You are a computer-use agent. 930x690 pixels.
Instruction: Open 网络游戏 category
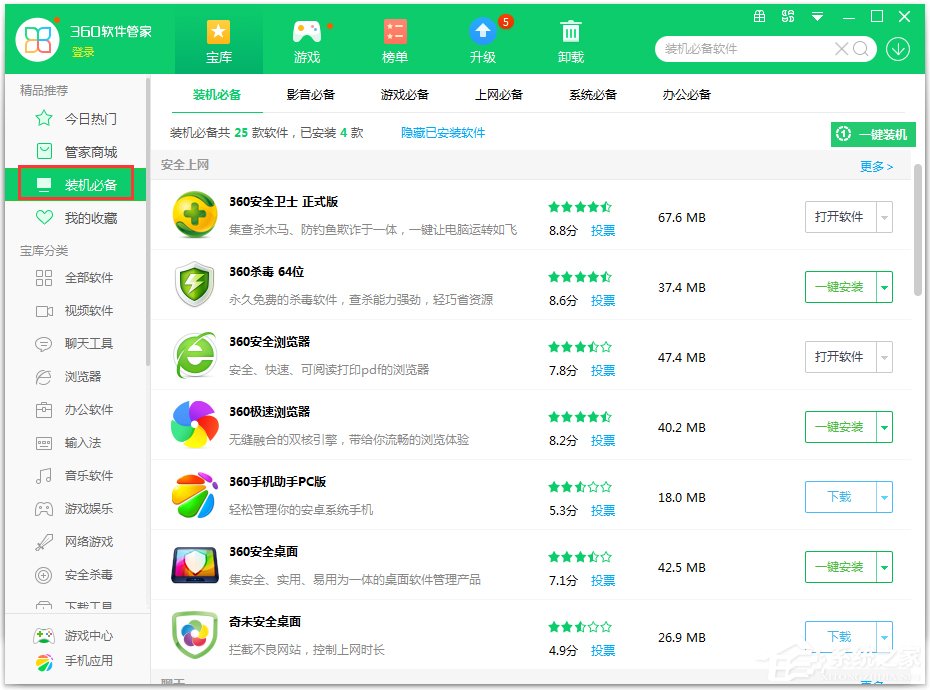pos(76,541)
